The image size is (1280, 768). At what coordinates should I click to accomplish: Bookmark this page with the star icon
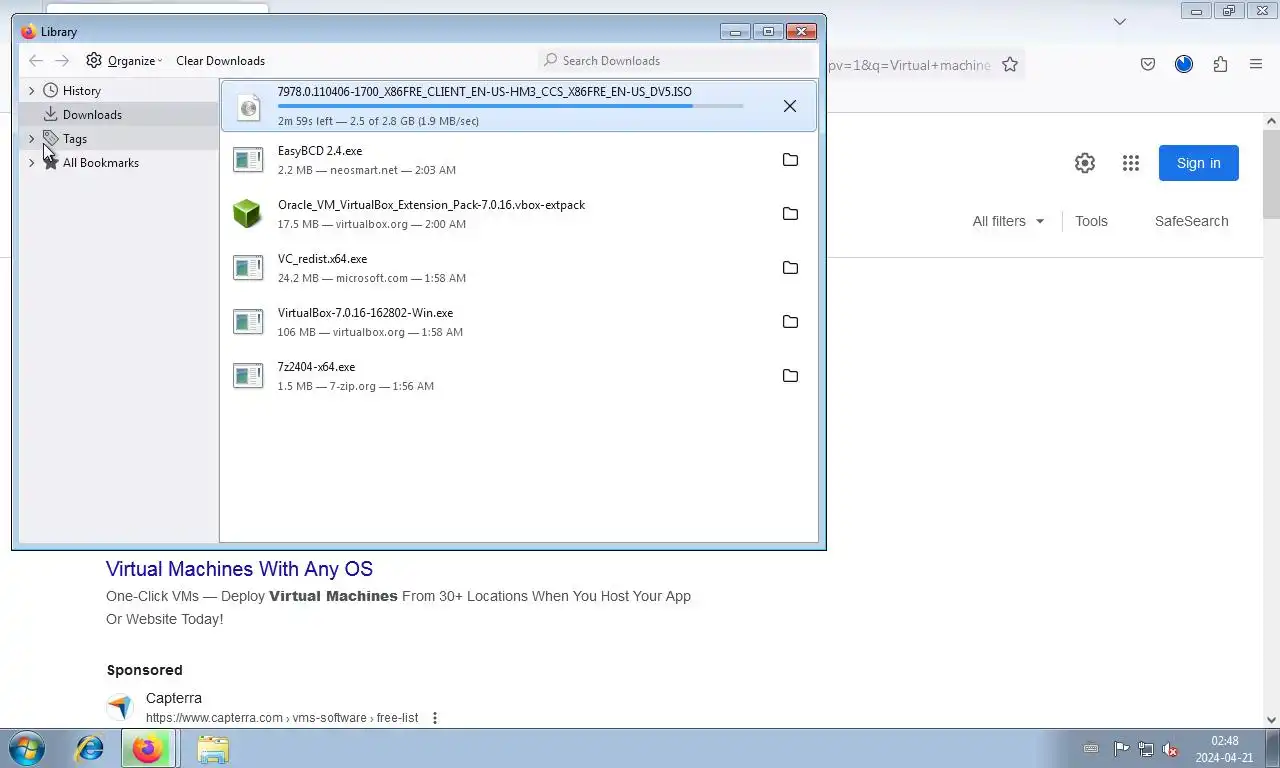point(1010,65)
